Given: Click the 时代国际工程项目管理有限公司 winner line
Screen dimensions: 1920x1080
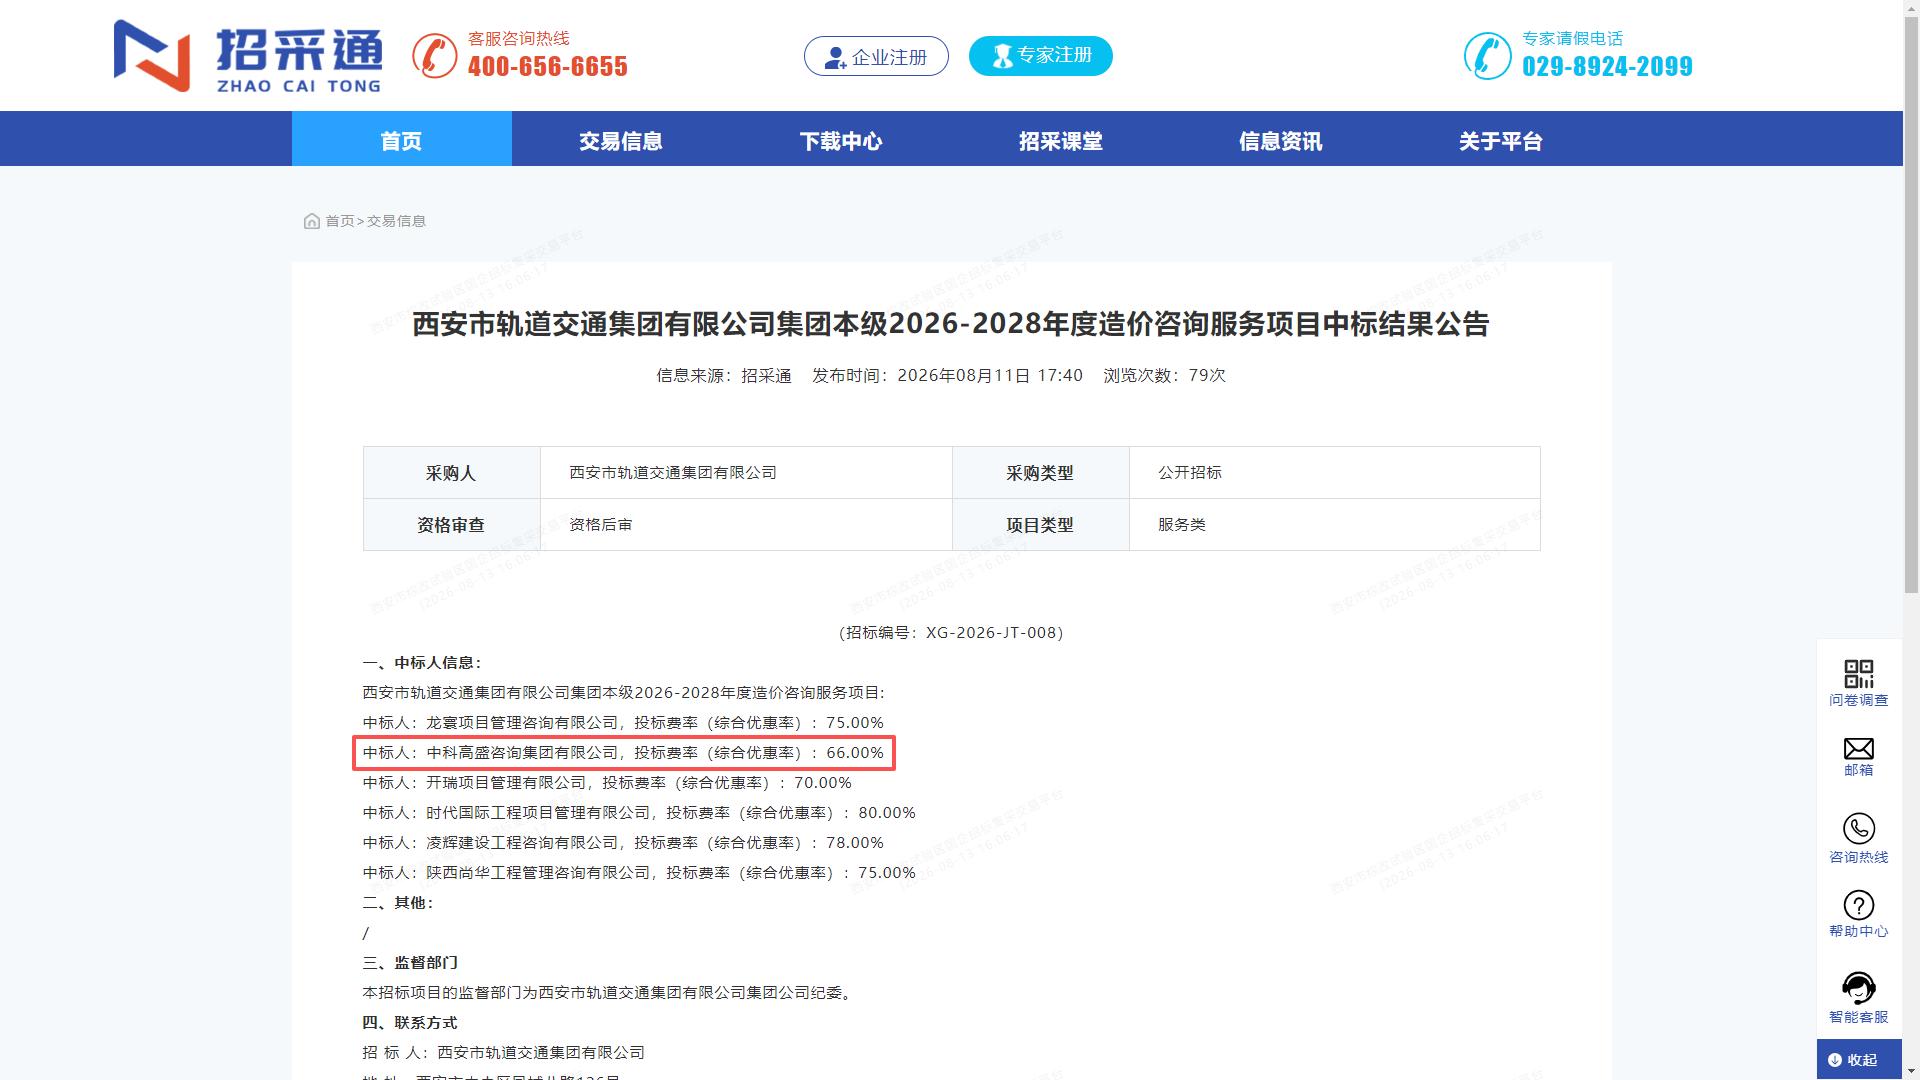Looking at the screenshot, I should (x=639, y=813).
